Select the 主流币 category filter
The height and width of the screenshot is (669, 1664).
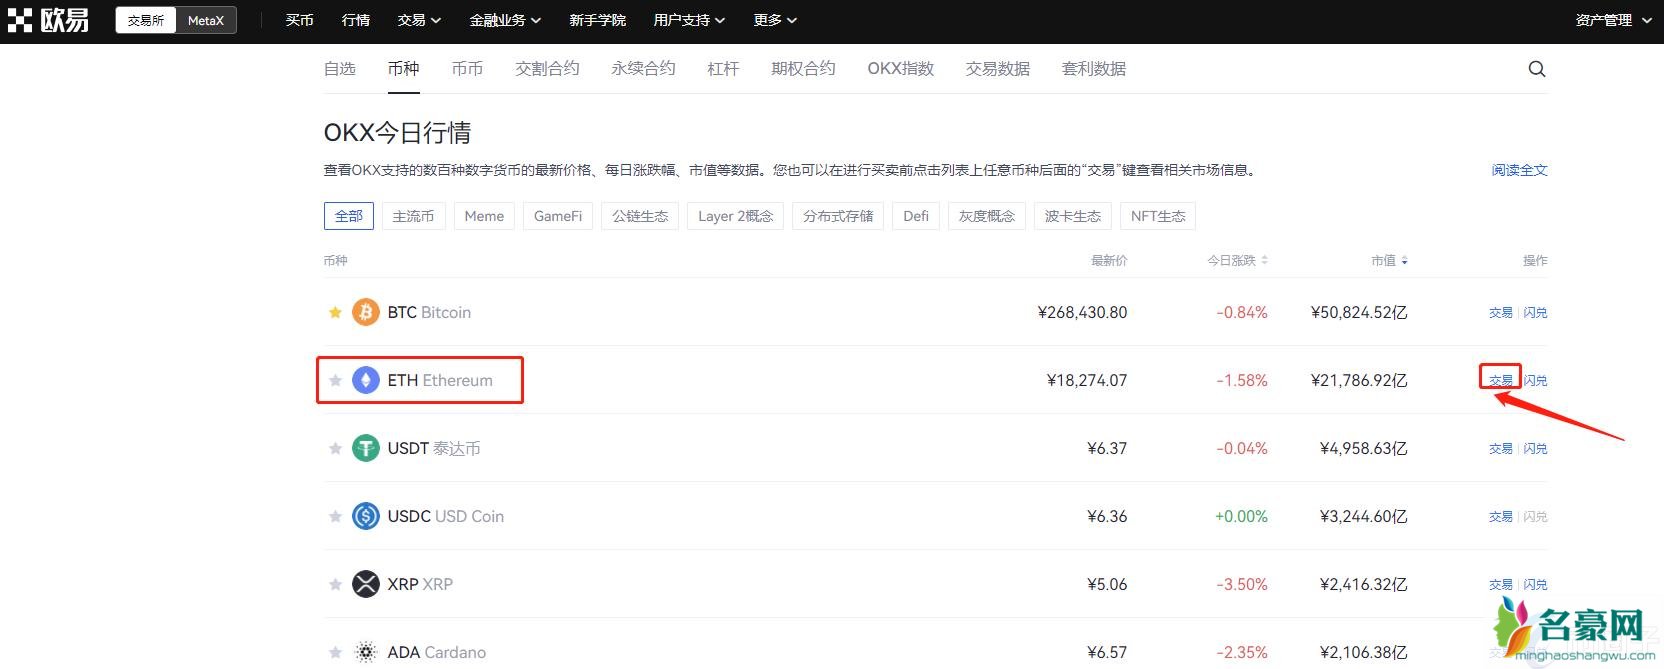click(413, 216)
